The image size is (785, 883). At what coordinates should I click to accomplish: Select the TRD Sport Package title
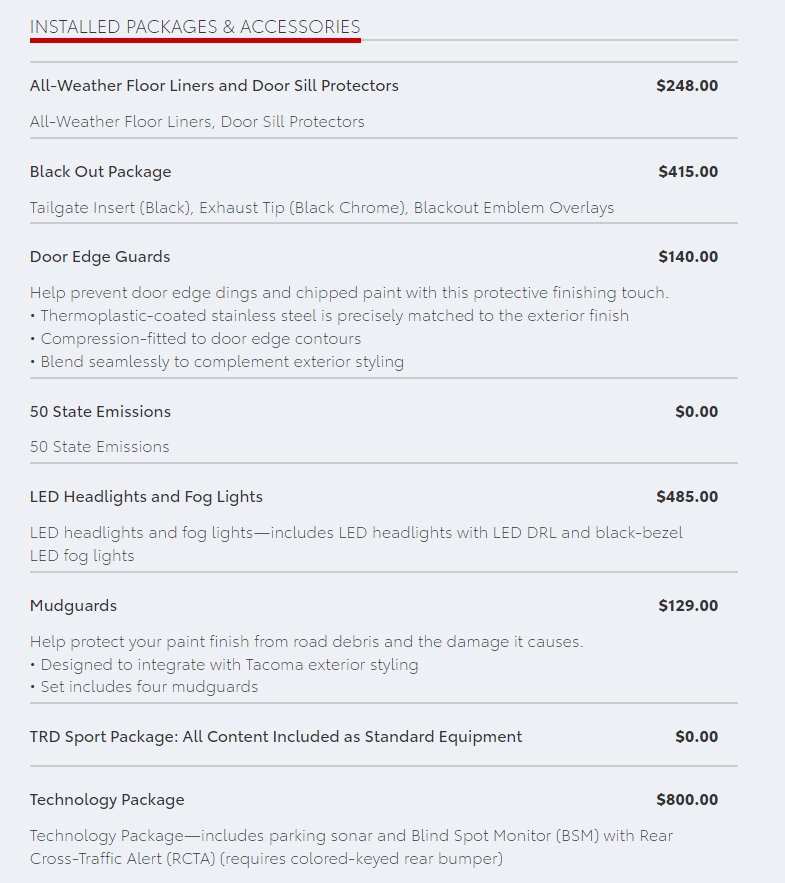click(276, 737)
